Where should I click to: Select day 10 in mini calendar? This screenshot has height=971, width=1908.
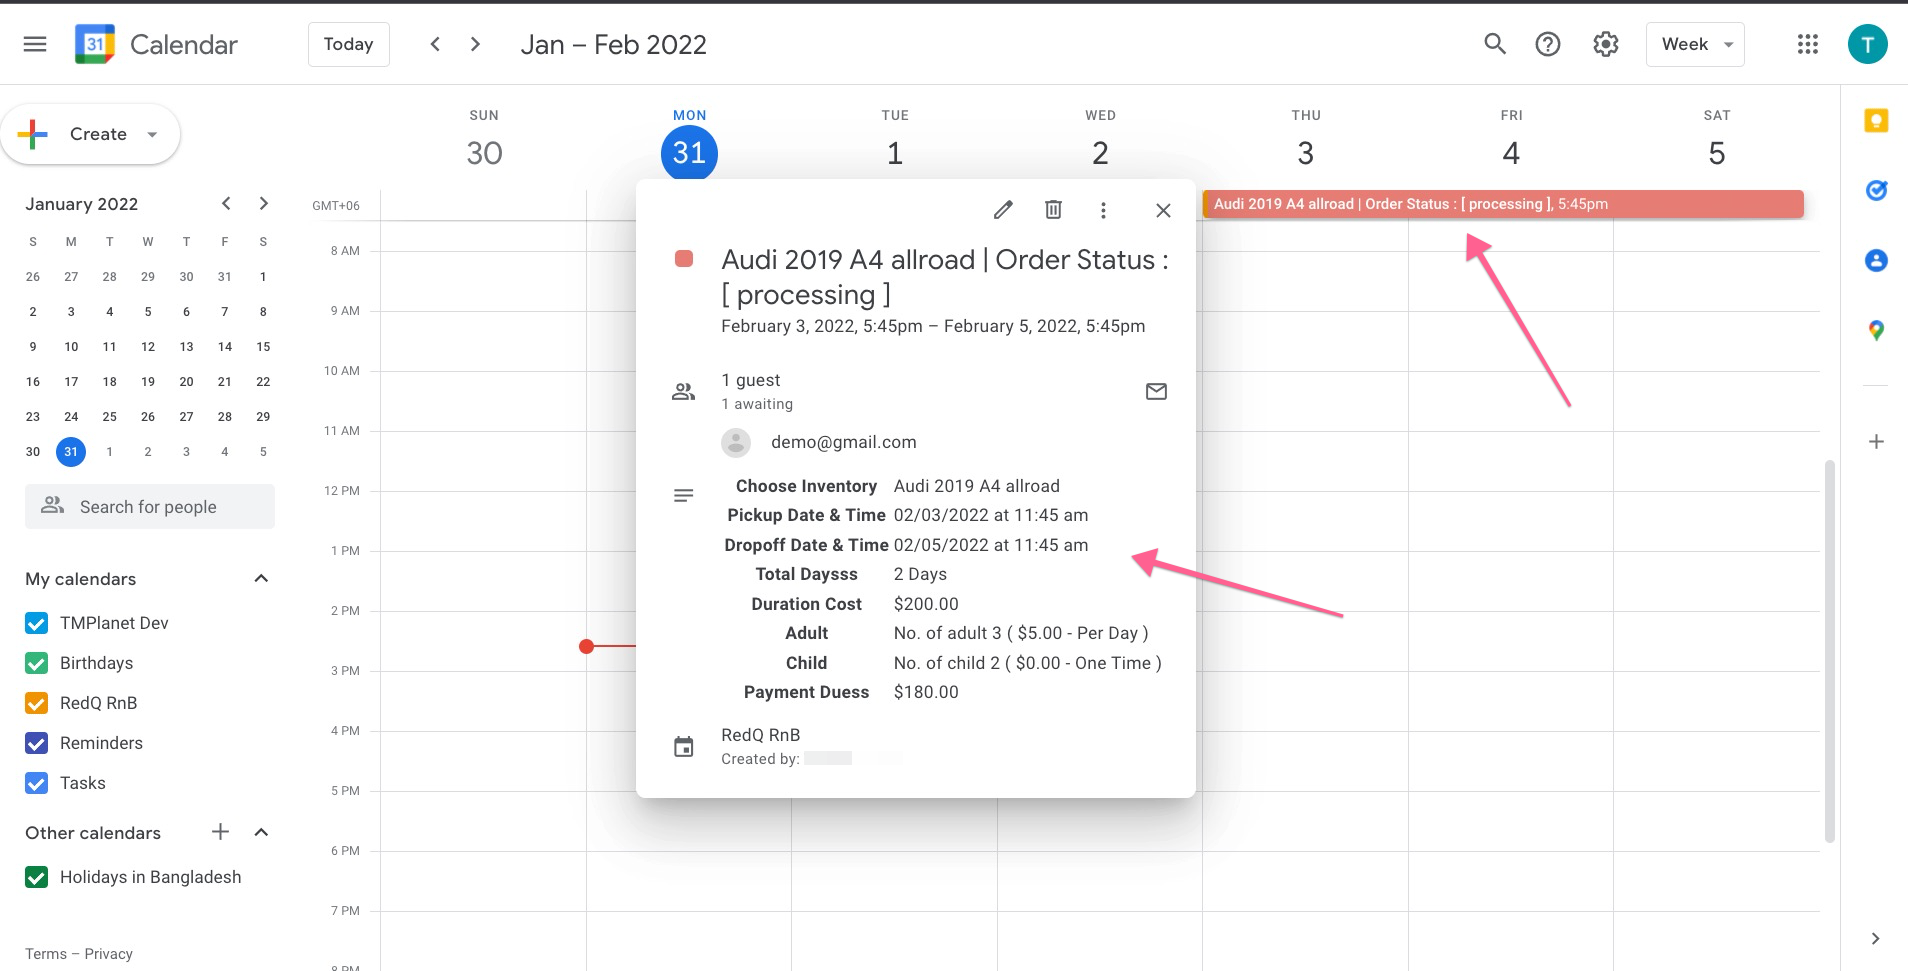click(x=71, y=346)
